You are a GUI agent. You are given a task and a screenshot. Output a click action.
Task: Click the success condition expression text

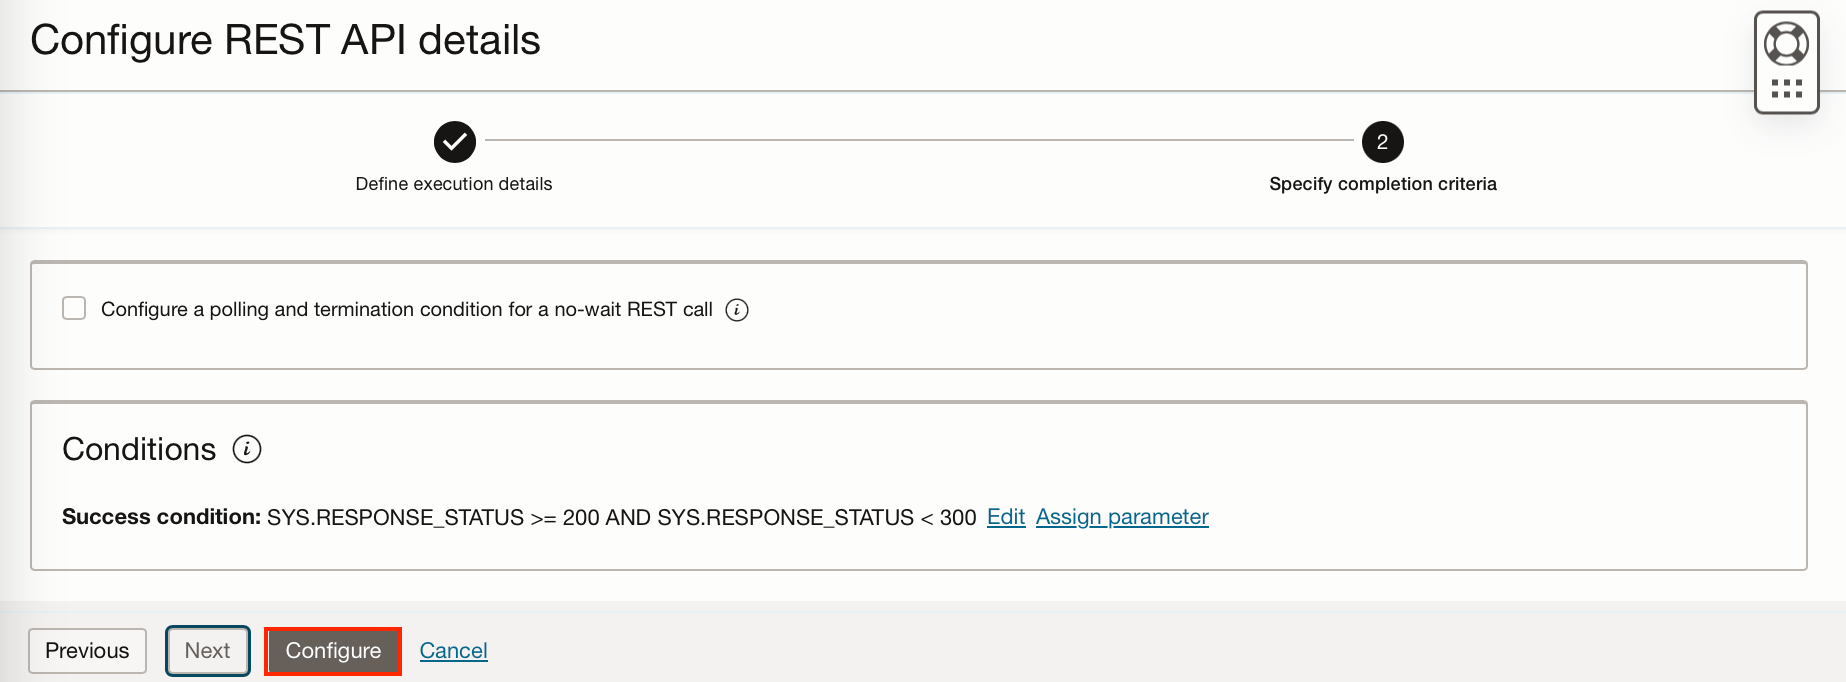(x=620, y=517)
